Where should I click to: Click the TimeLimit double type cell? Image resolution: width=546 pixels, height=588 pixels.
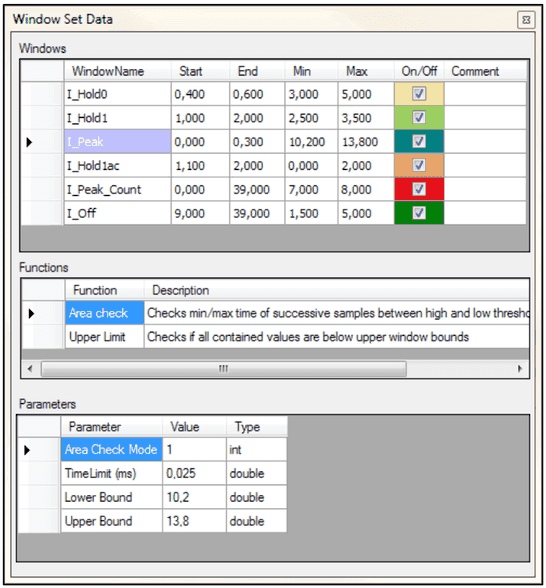[x=256, y=473]
